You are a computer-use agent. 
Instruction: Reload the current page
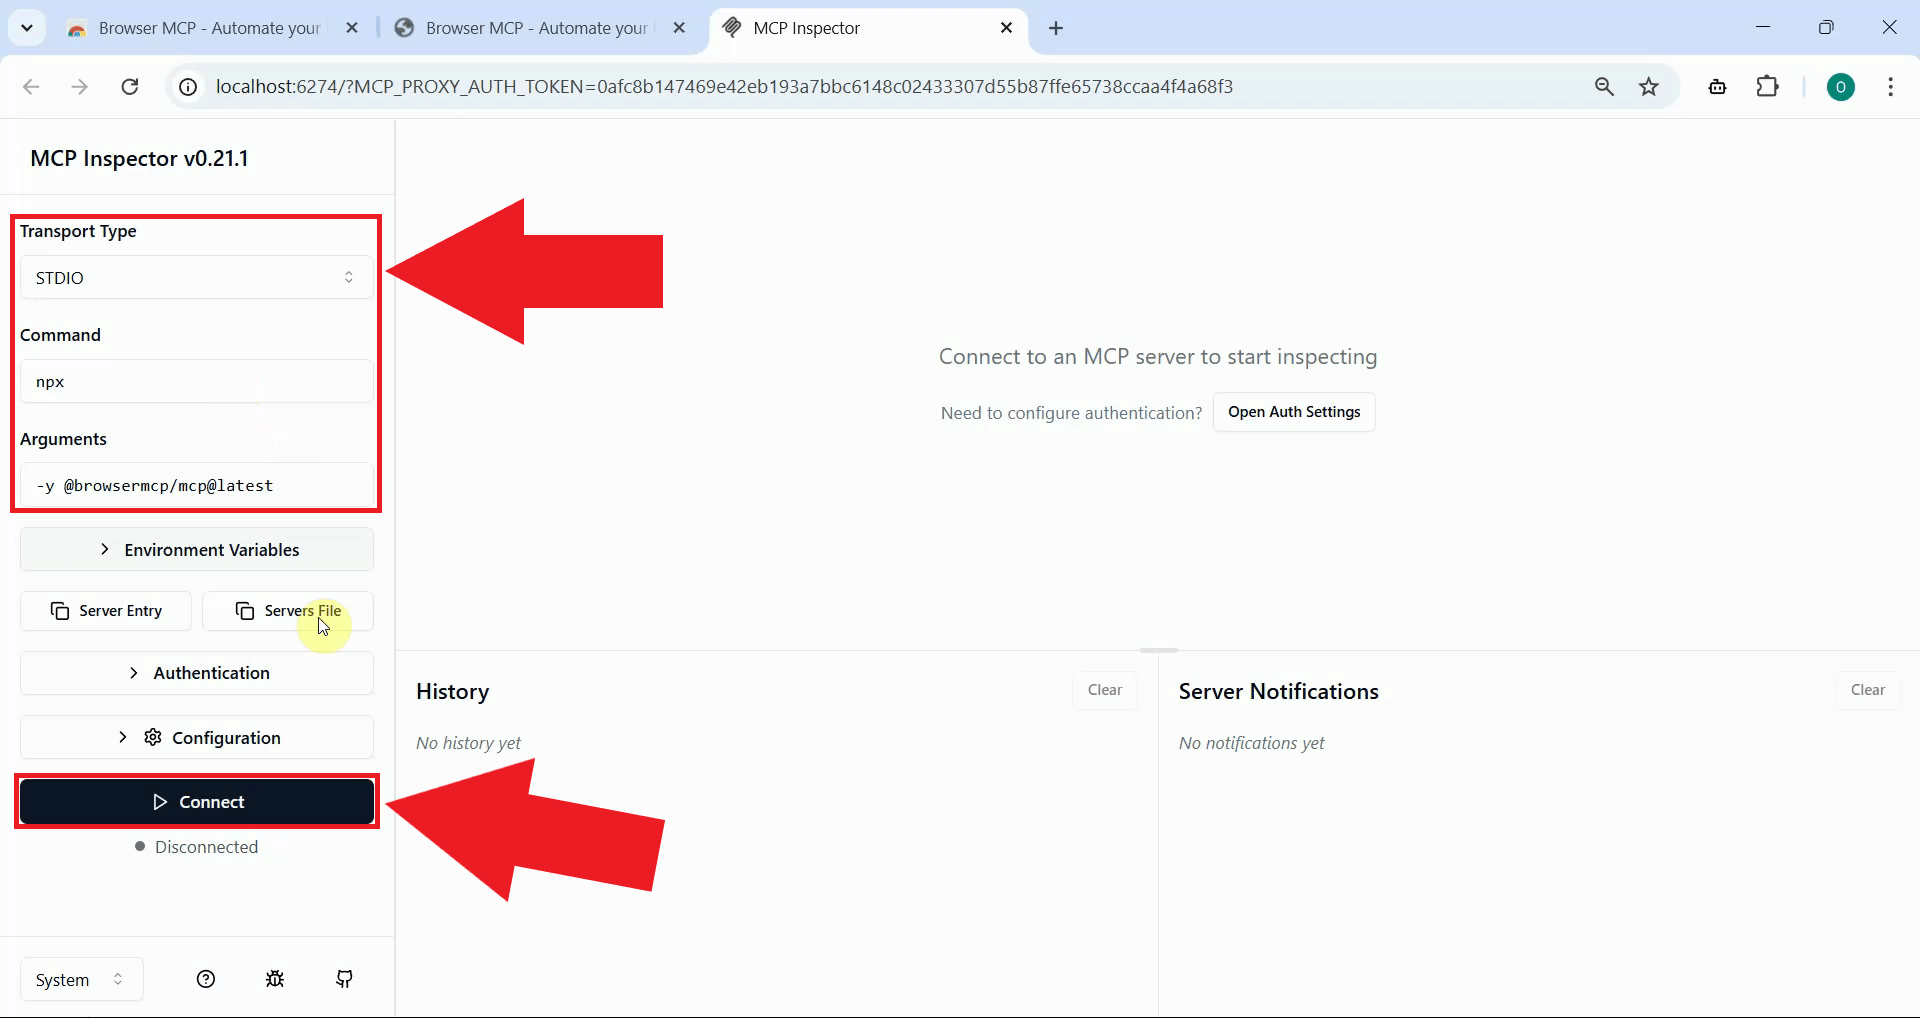[x=130, y=87]
